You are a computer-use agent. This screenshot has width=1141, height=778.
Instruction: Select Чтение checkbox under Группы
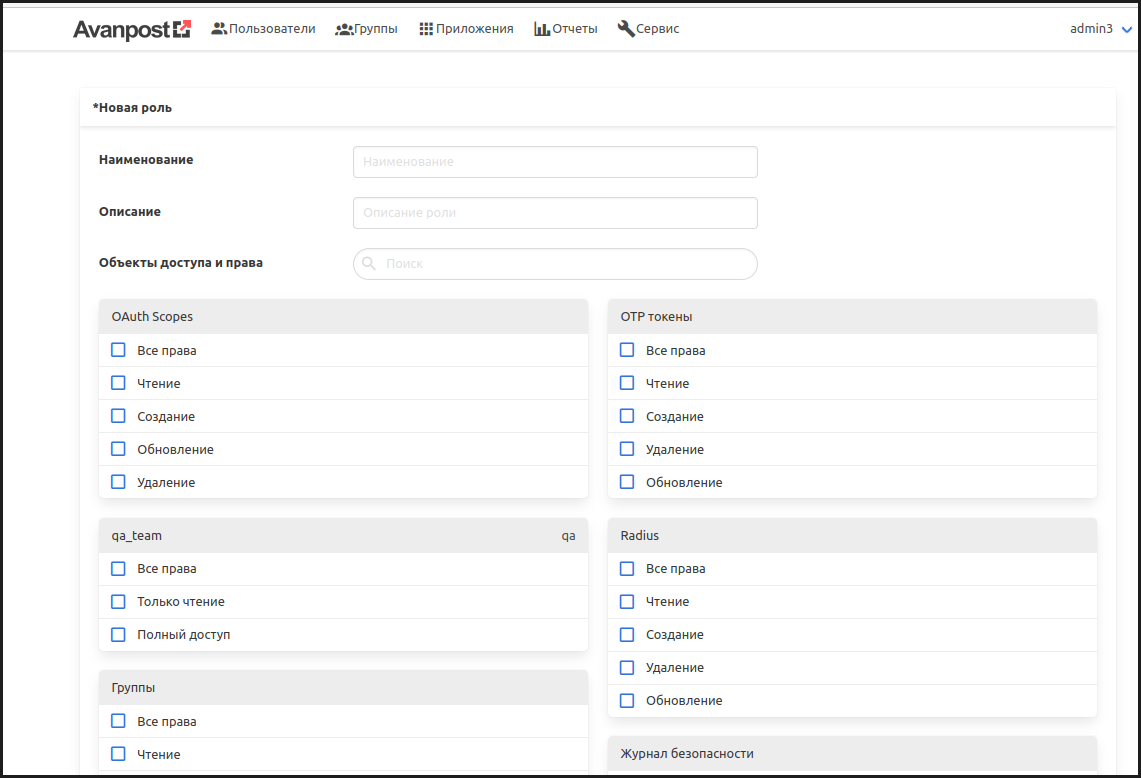[119, 754]
